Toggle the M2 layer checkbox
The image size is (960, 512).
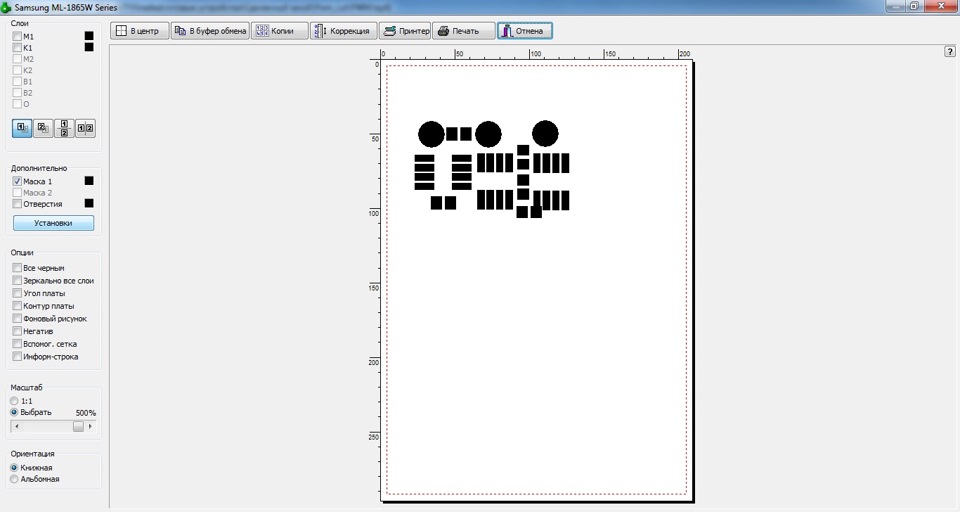17,59
